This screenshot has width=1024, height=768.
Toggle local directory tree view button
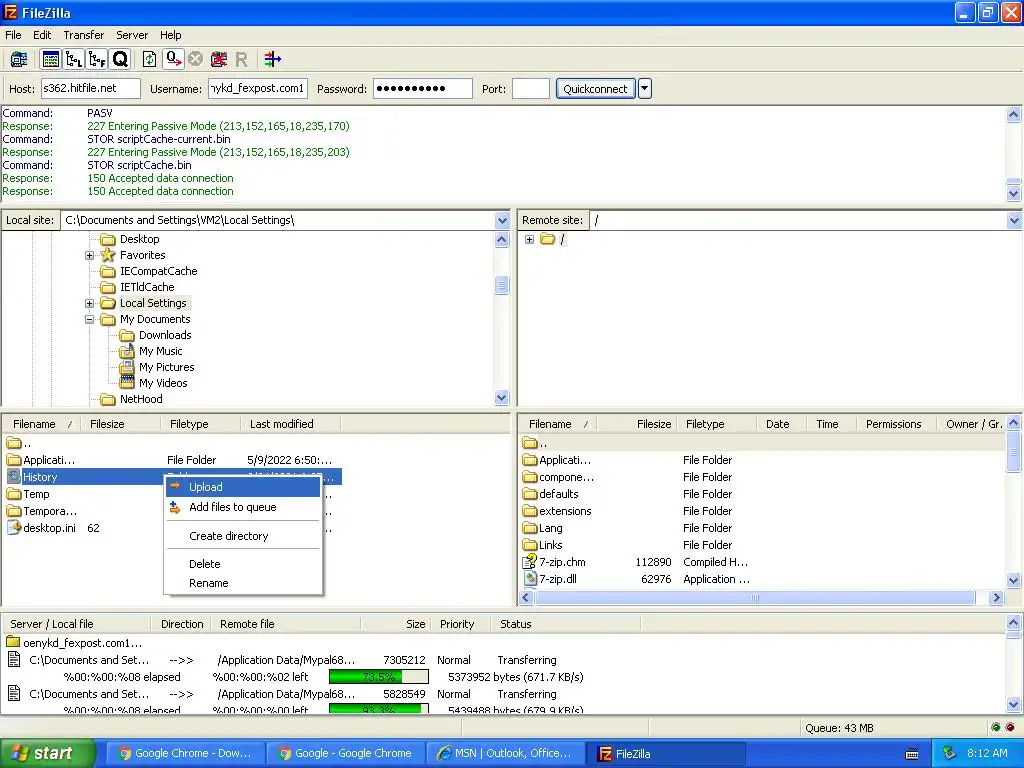74,59
